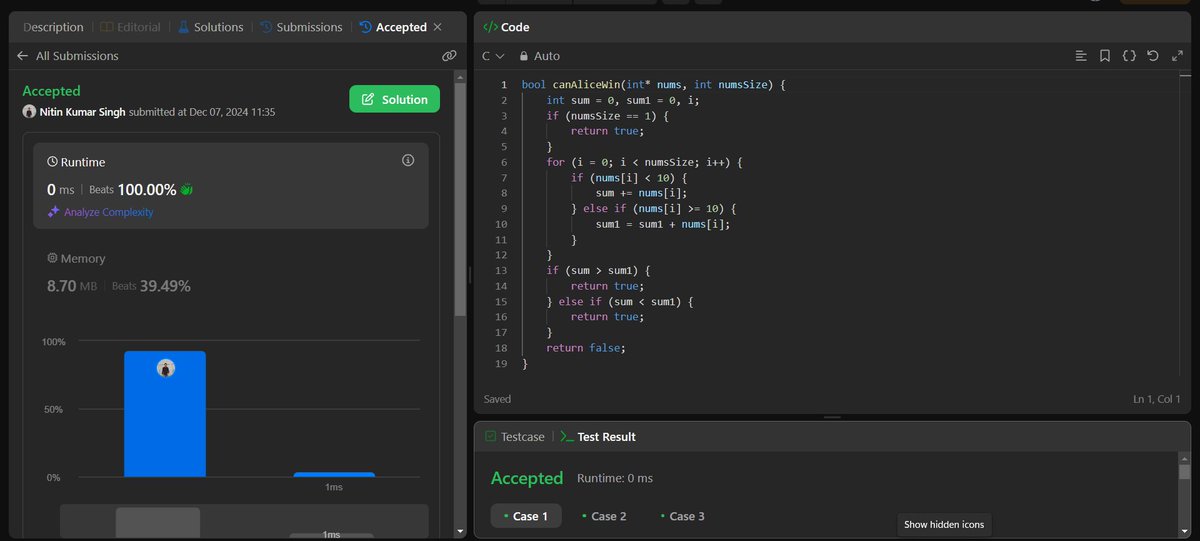Viewport: 1200px width, 541px height.
Task: Reset code with undo arrow icon
Action: pyautogui.click(x=1153, y=56)
